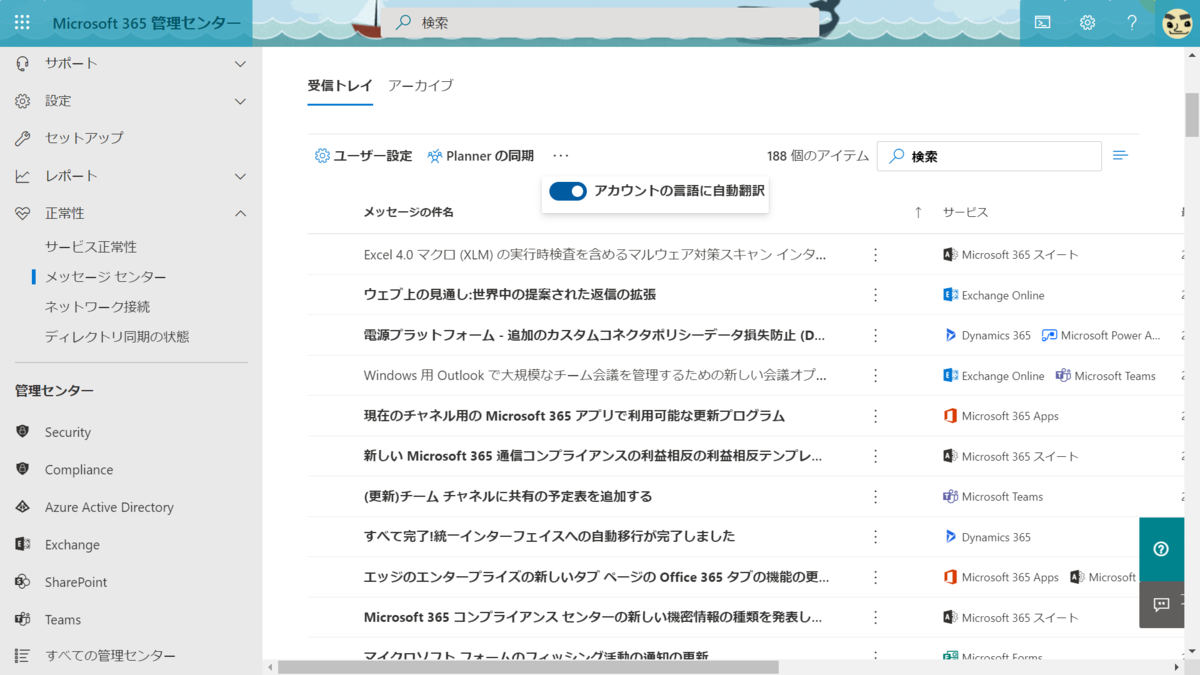
Task: Click the horizontal scrollbar thumb
Action: (528, 667)
